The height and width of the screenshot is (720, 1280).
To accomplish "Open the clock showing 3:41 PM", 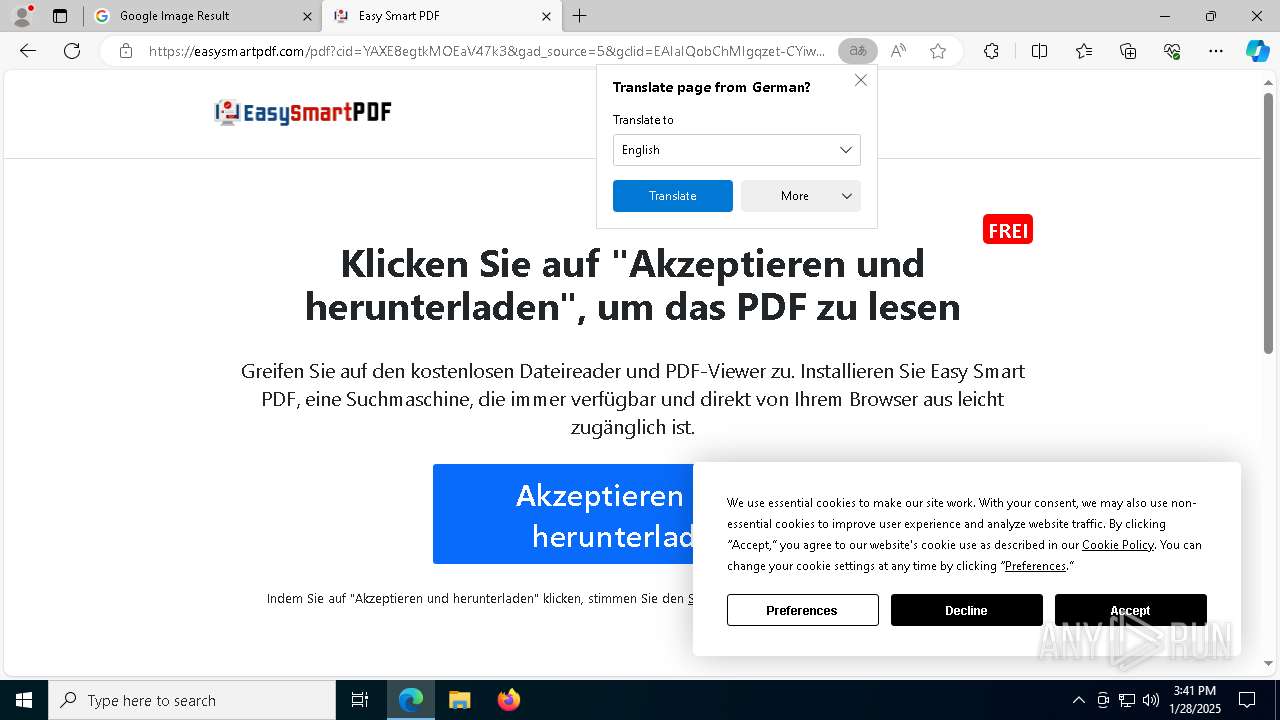I will [1195, 700].
